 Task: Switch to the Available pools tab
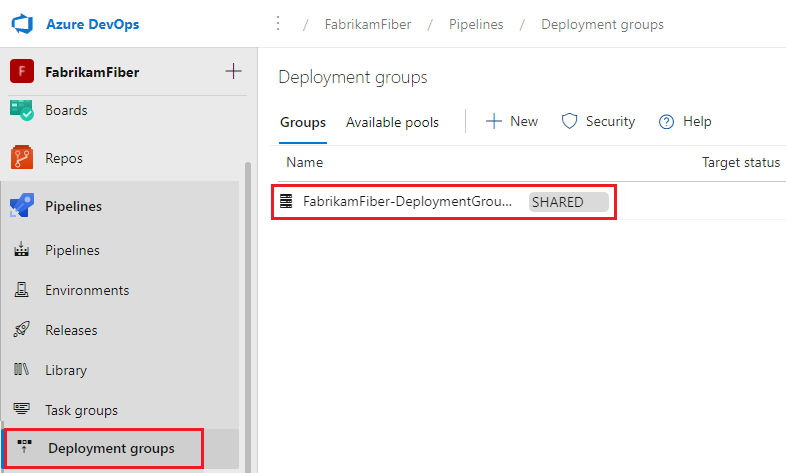click(392, 122)
